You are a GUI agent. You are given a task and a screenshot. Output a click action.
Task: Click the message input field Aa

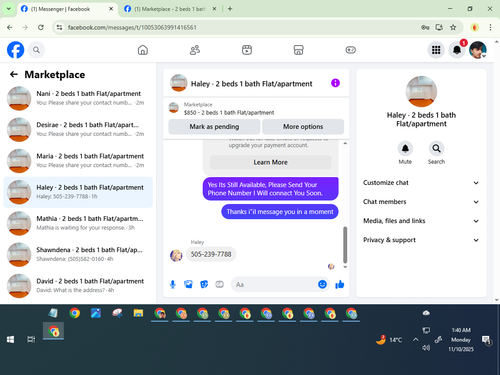coord(280,284)
